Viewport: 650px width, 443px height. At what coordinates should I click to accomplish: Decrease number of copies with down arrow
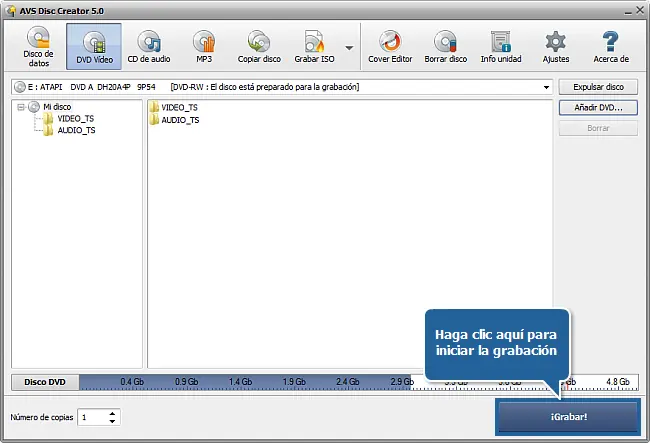coord(112,421)
